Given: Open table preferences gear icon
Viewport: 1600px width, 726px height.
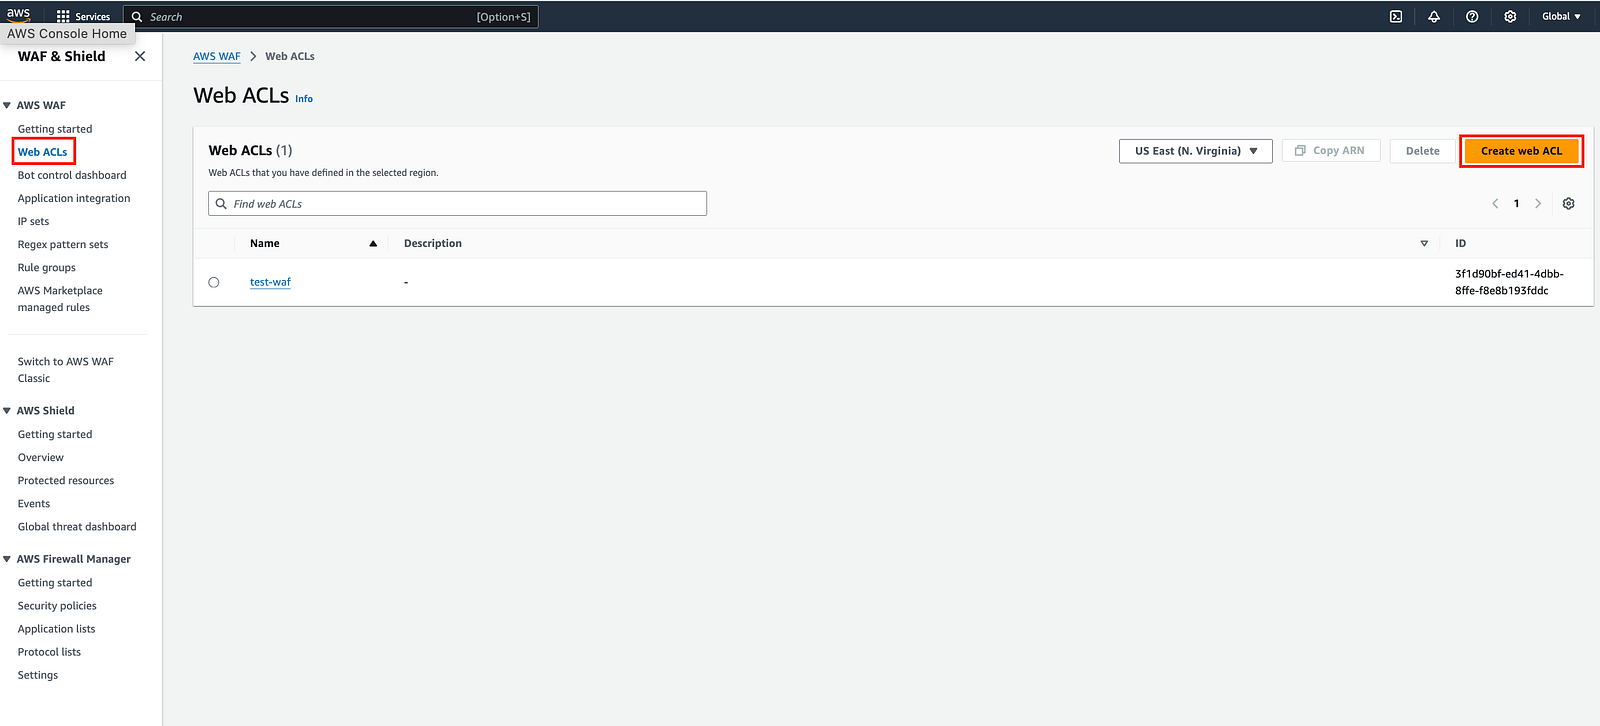Looking at the screenshot, I should click(x=1569, y=204).
